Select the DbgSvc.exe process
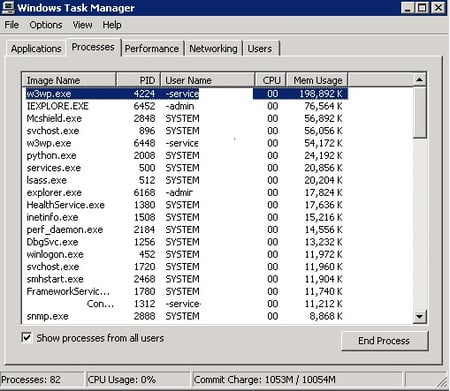Viewport: 450px width, 391px height. (187, 242)
